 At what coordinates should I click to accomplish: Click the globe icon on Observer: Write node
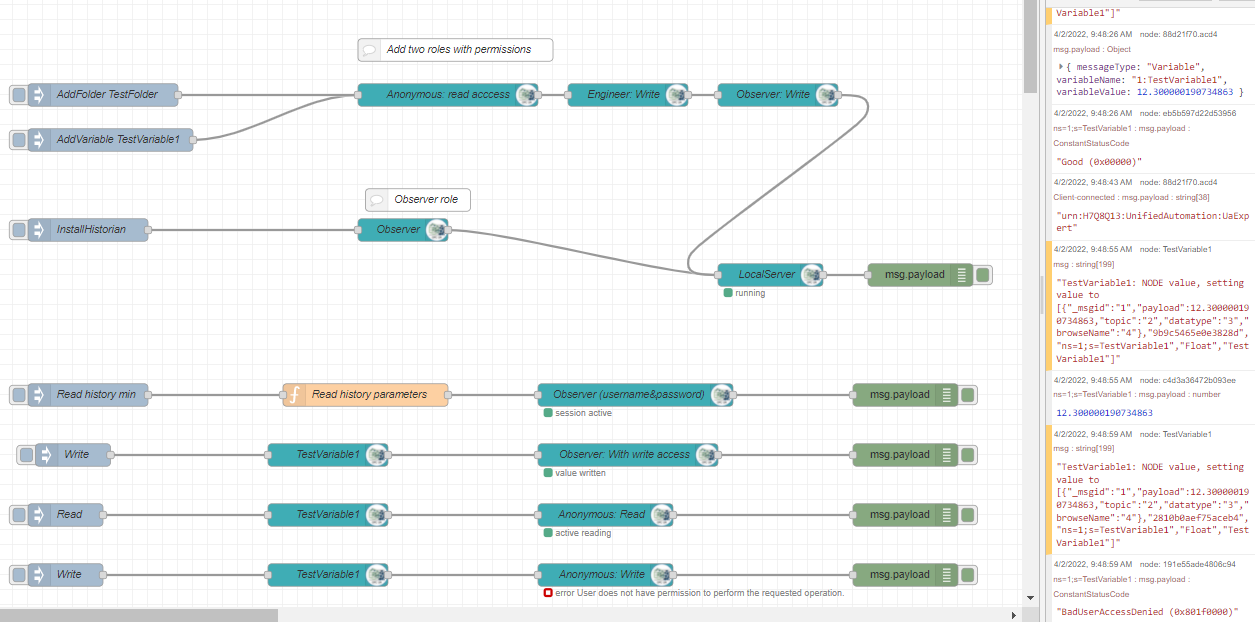click(x=825, y=94)
